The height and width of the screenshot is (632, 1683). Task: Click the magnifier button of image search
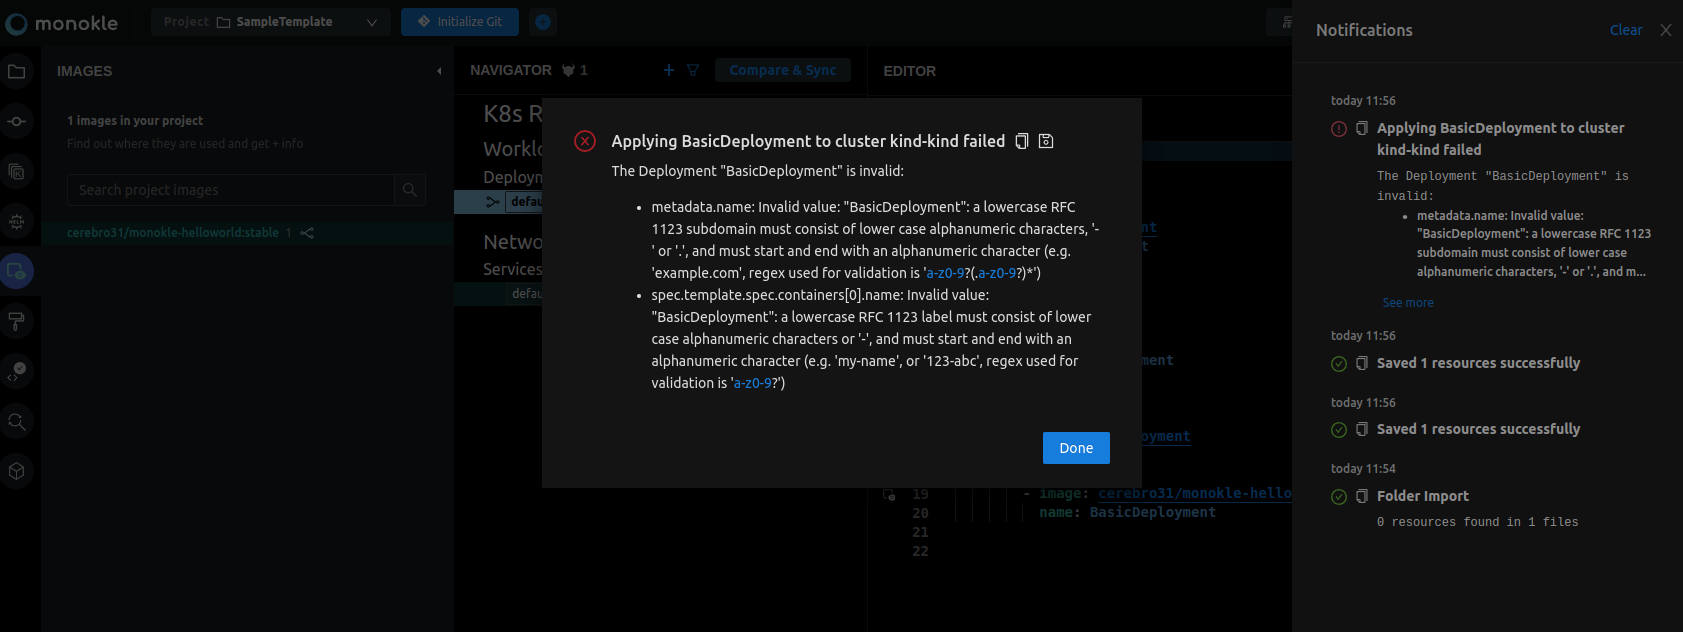410,190
